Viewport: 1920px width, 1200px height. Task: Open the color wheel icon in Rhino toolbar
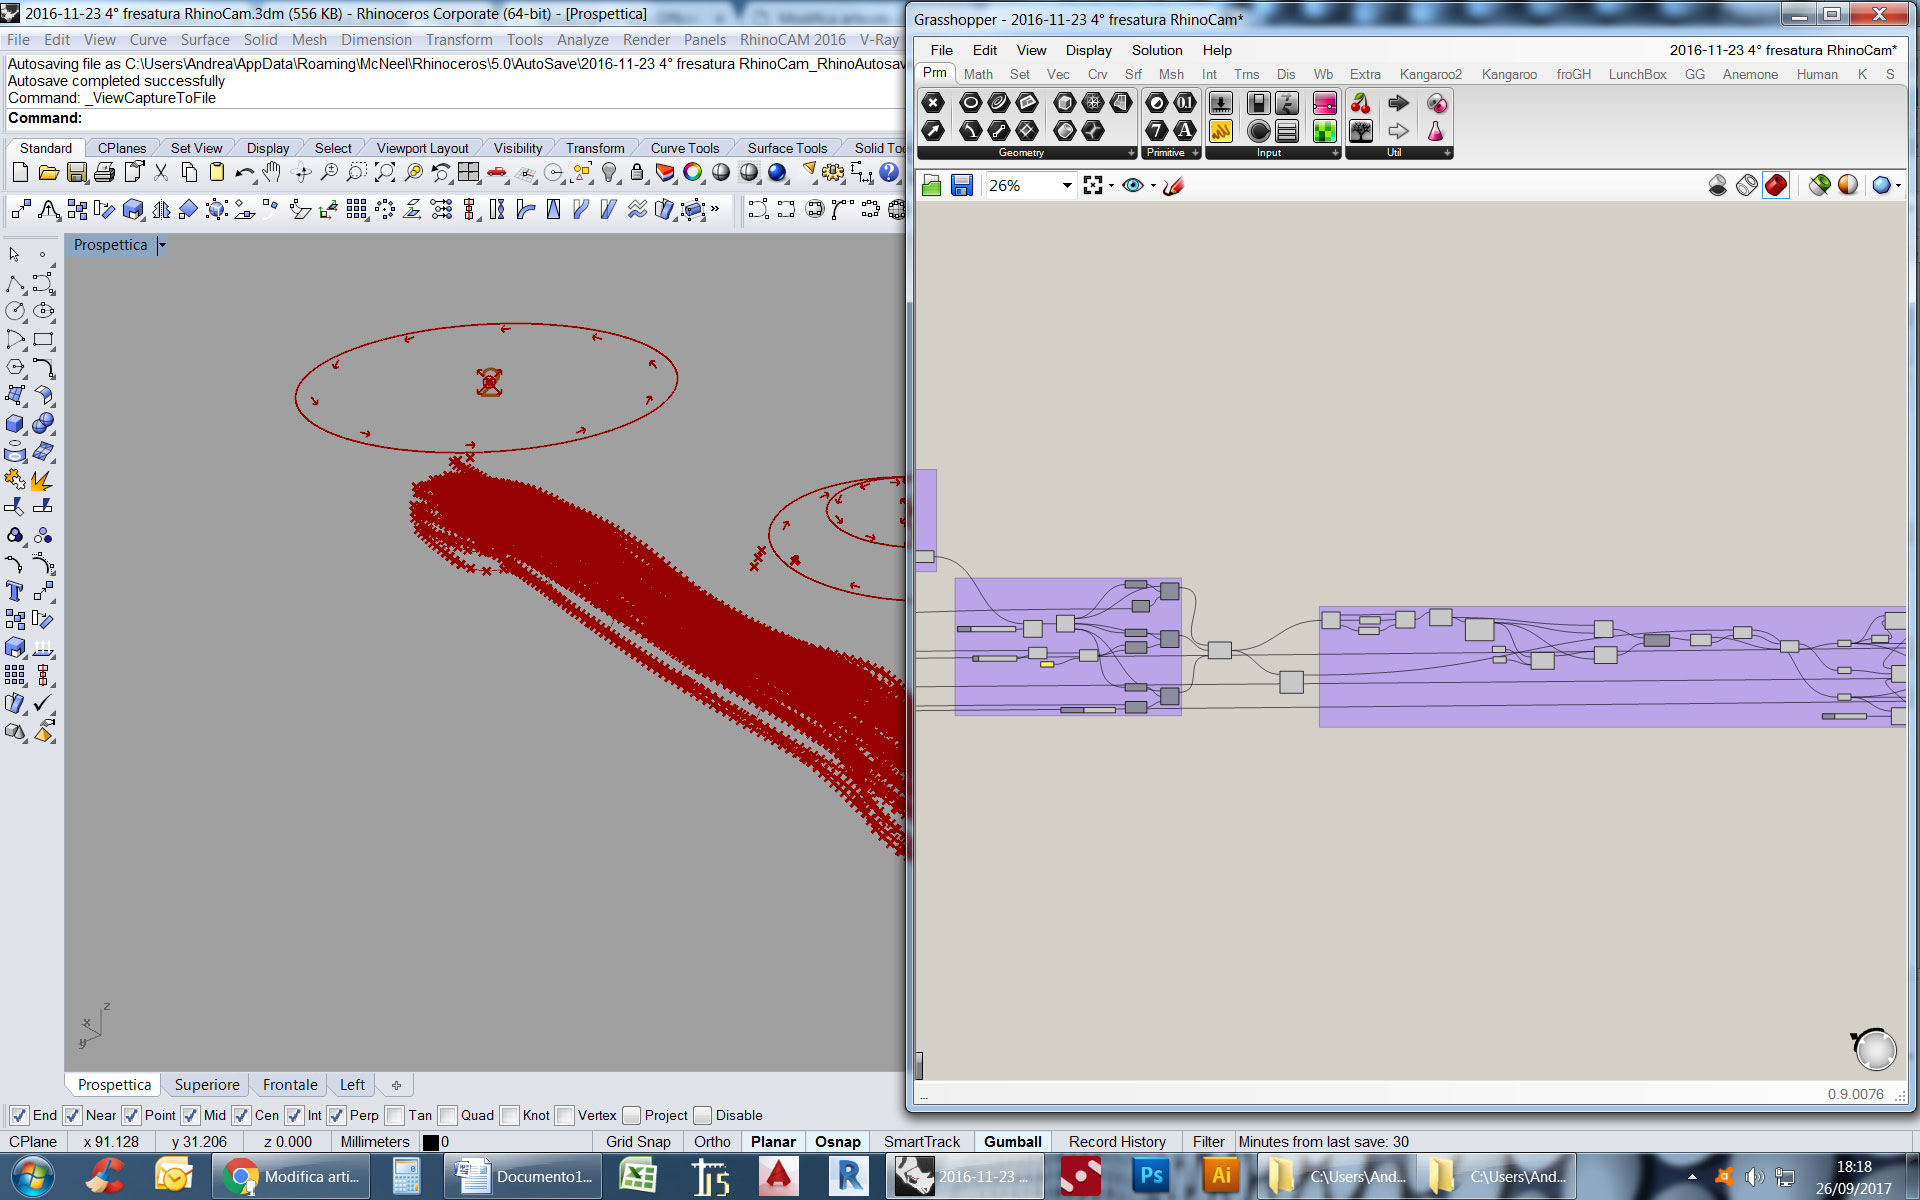(x=692, y=173)
